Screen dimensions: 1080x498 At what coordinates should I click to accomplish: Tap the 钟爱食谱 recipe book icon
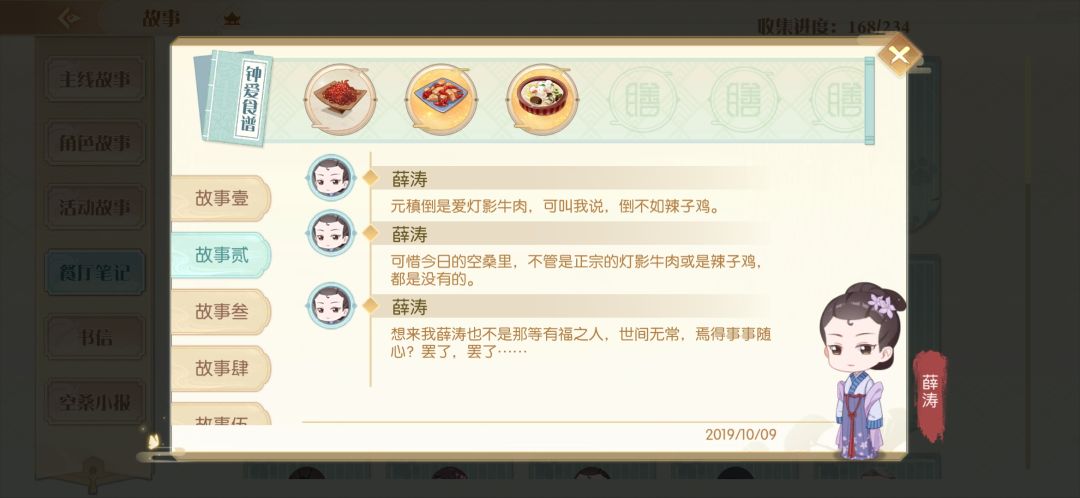[233, 97]
